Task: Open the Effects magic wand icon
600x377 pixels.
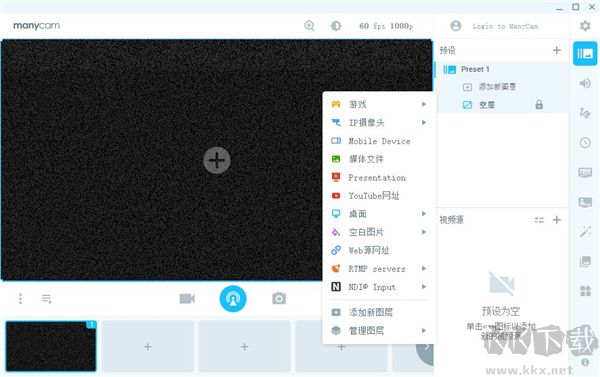Action: pyautogui.click(x=585, y=232)
